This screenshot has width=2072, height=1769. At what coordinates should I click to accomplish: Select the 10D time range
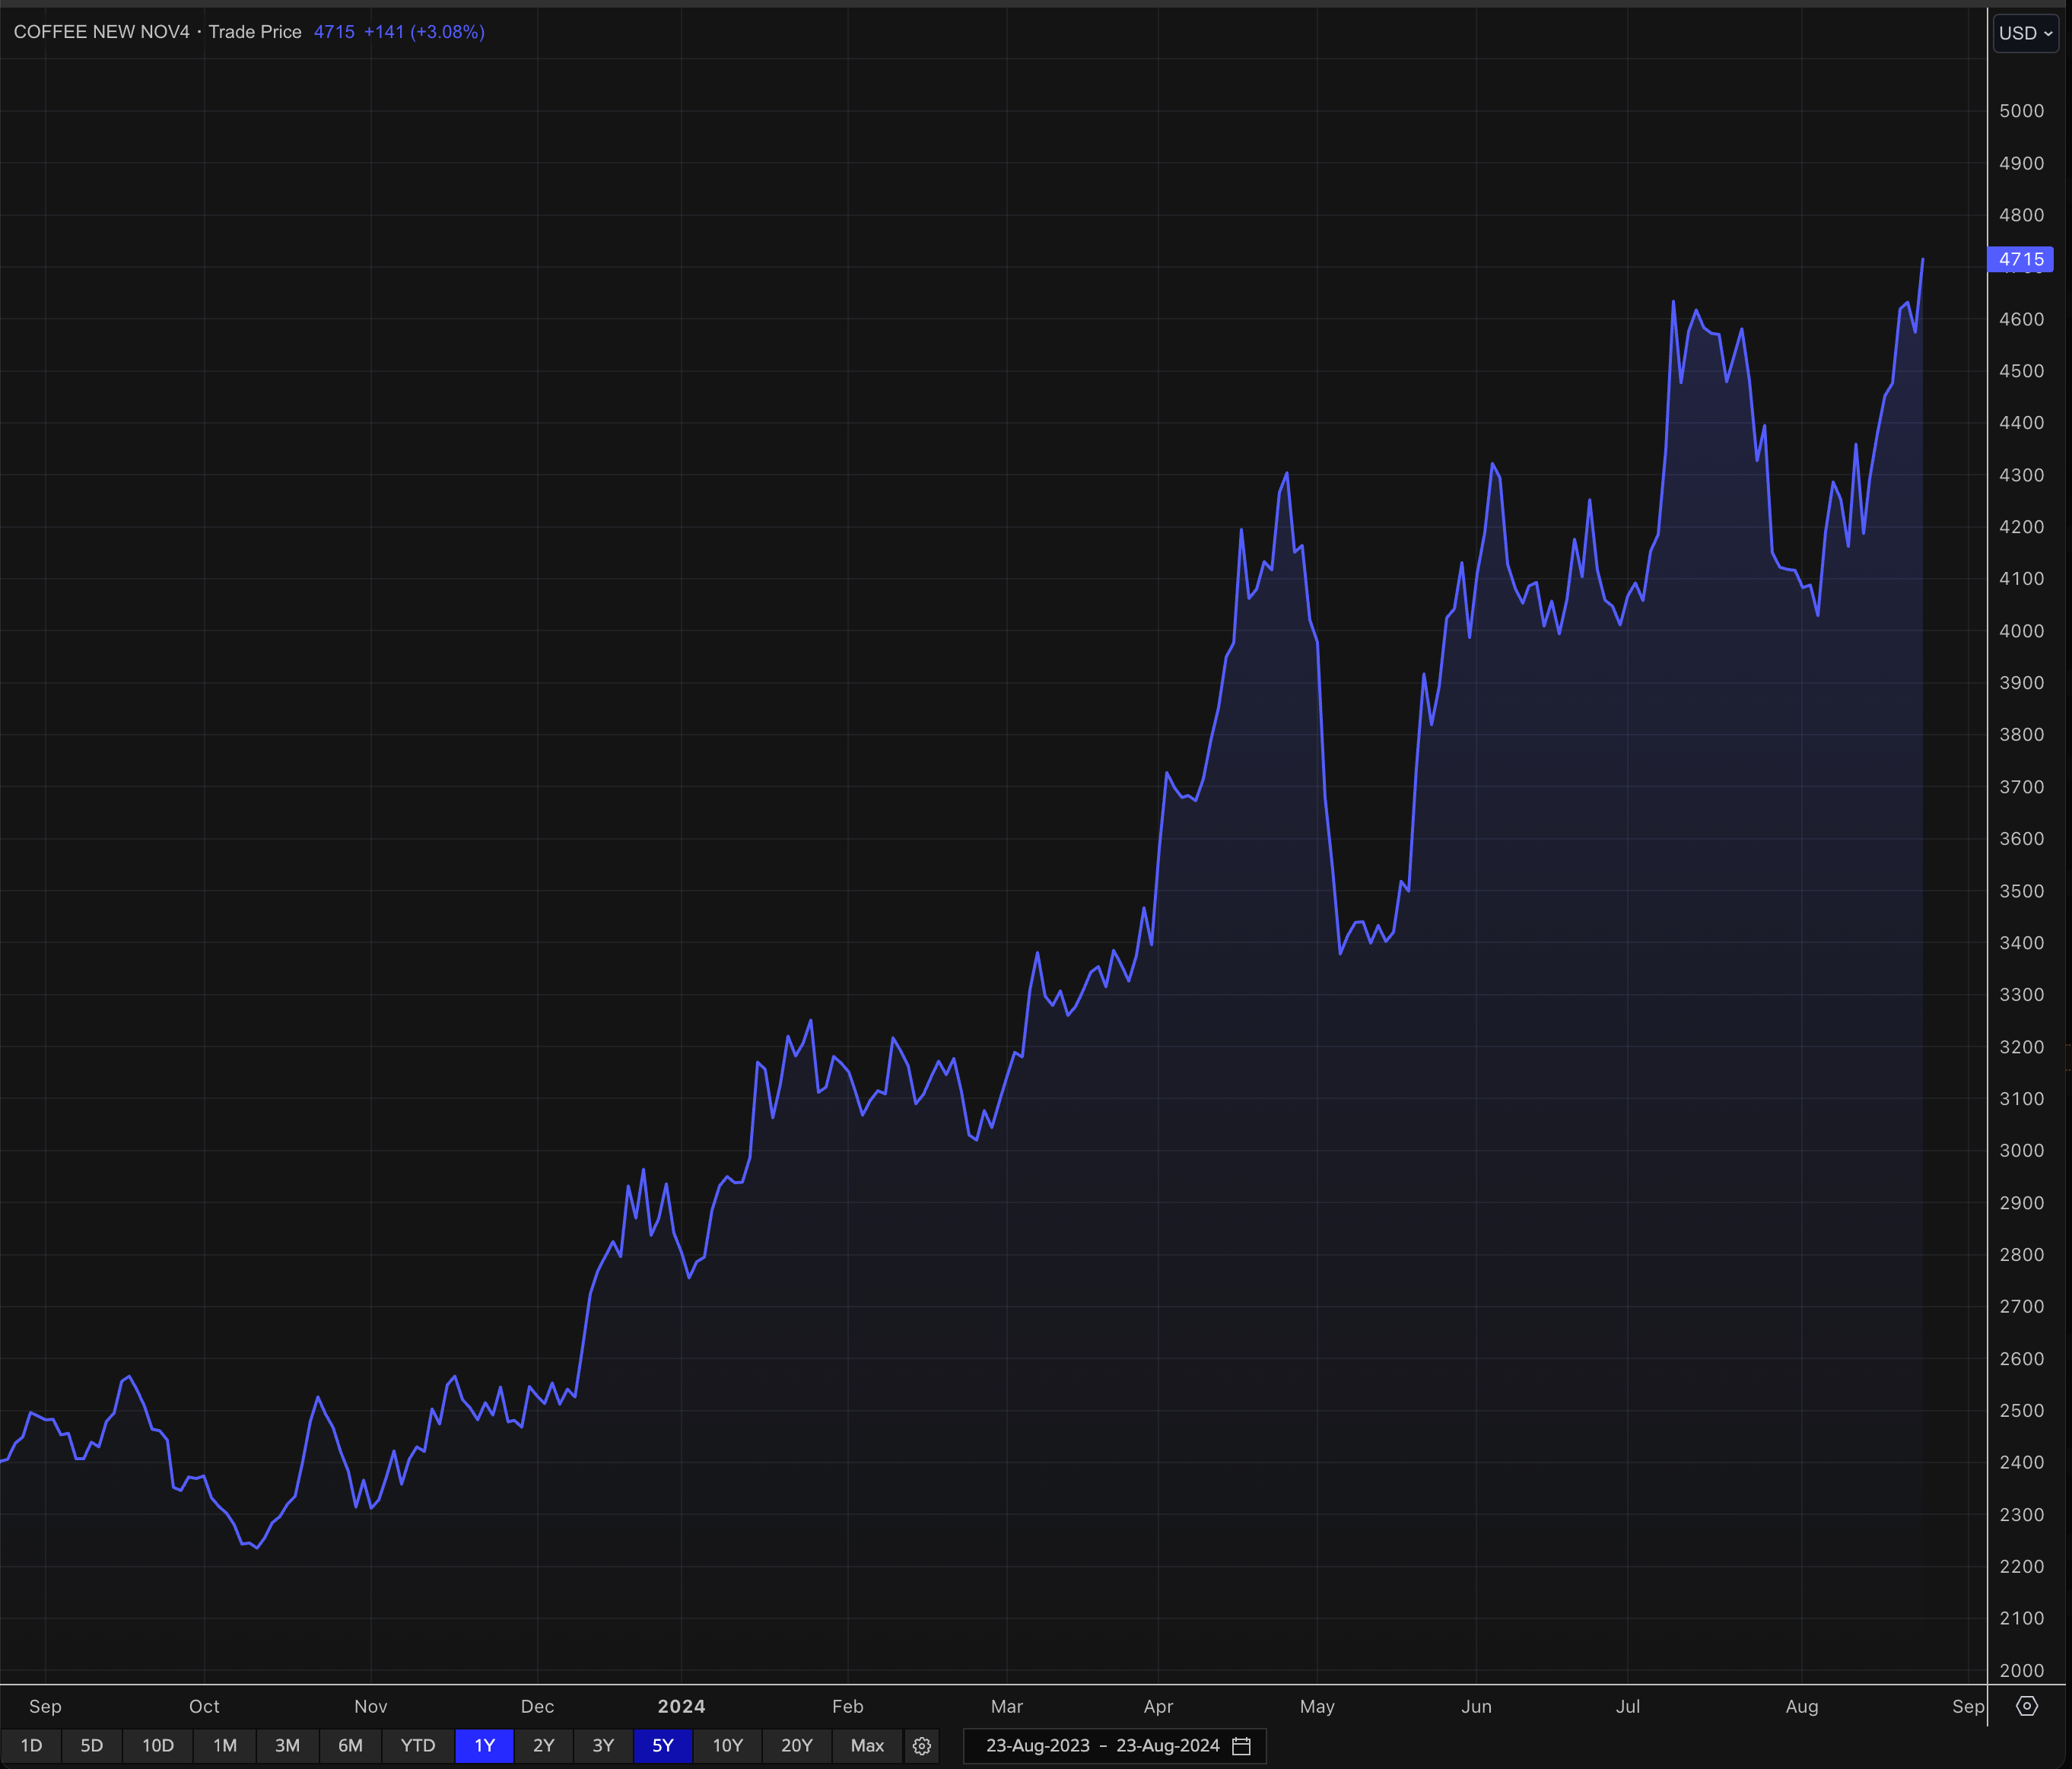coord(158,1746)
